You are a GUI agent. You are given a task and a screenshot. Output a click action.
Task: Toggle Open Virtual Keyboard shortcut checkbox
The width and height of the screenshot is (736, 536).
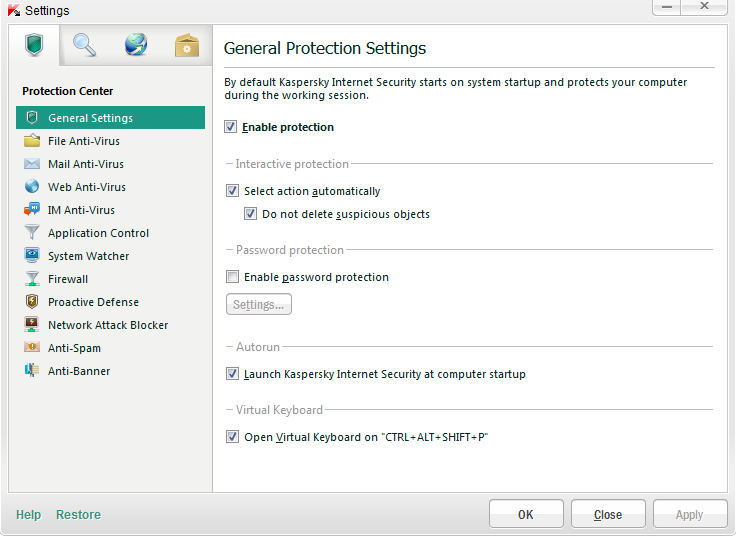pyautogui.click(x=232, y=436)
